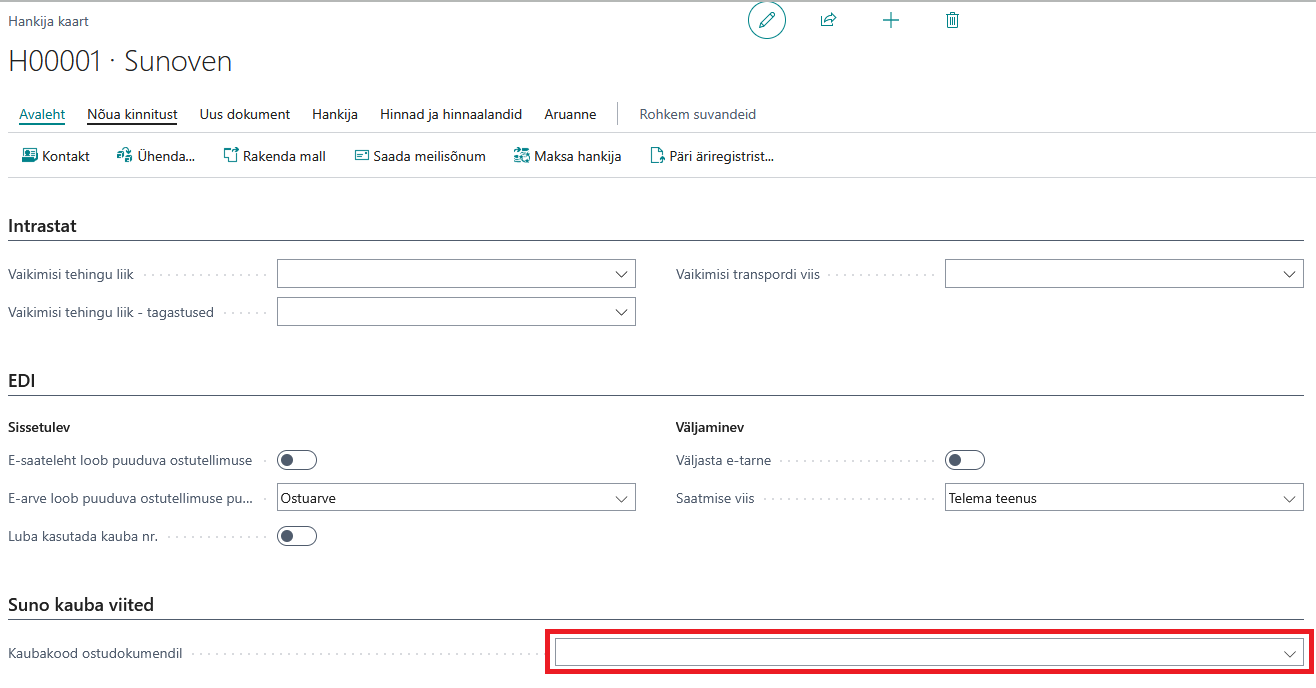Click the Hankija kaart caption
1316x688 pixels.
pyautogui.click(x=48, y=21)
